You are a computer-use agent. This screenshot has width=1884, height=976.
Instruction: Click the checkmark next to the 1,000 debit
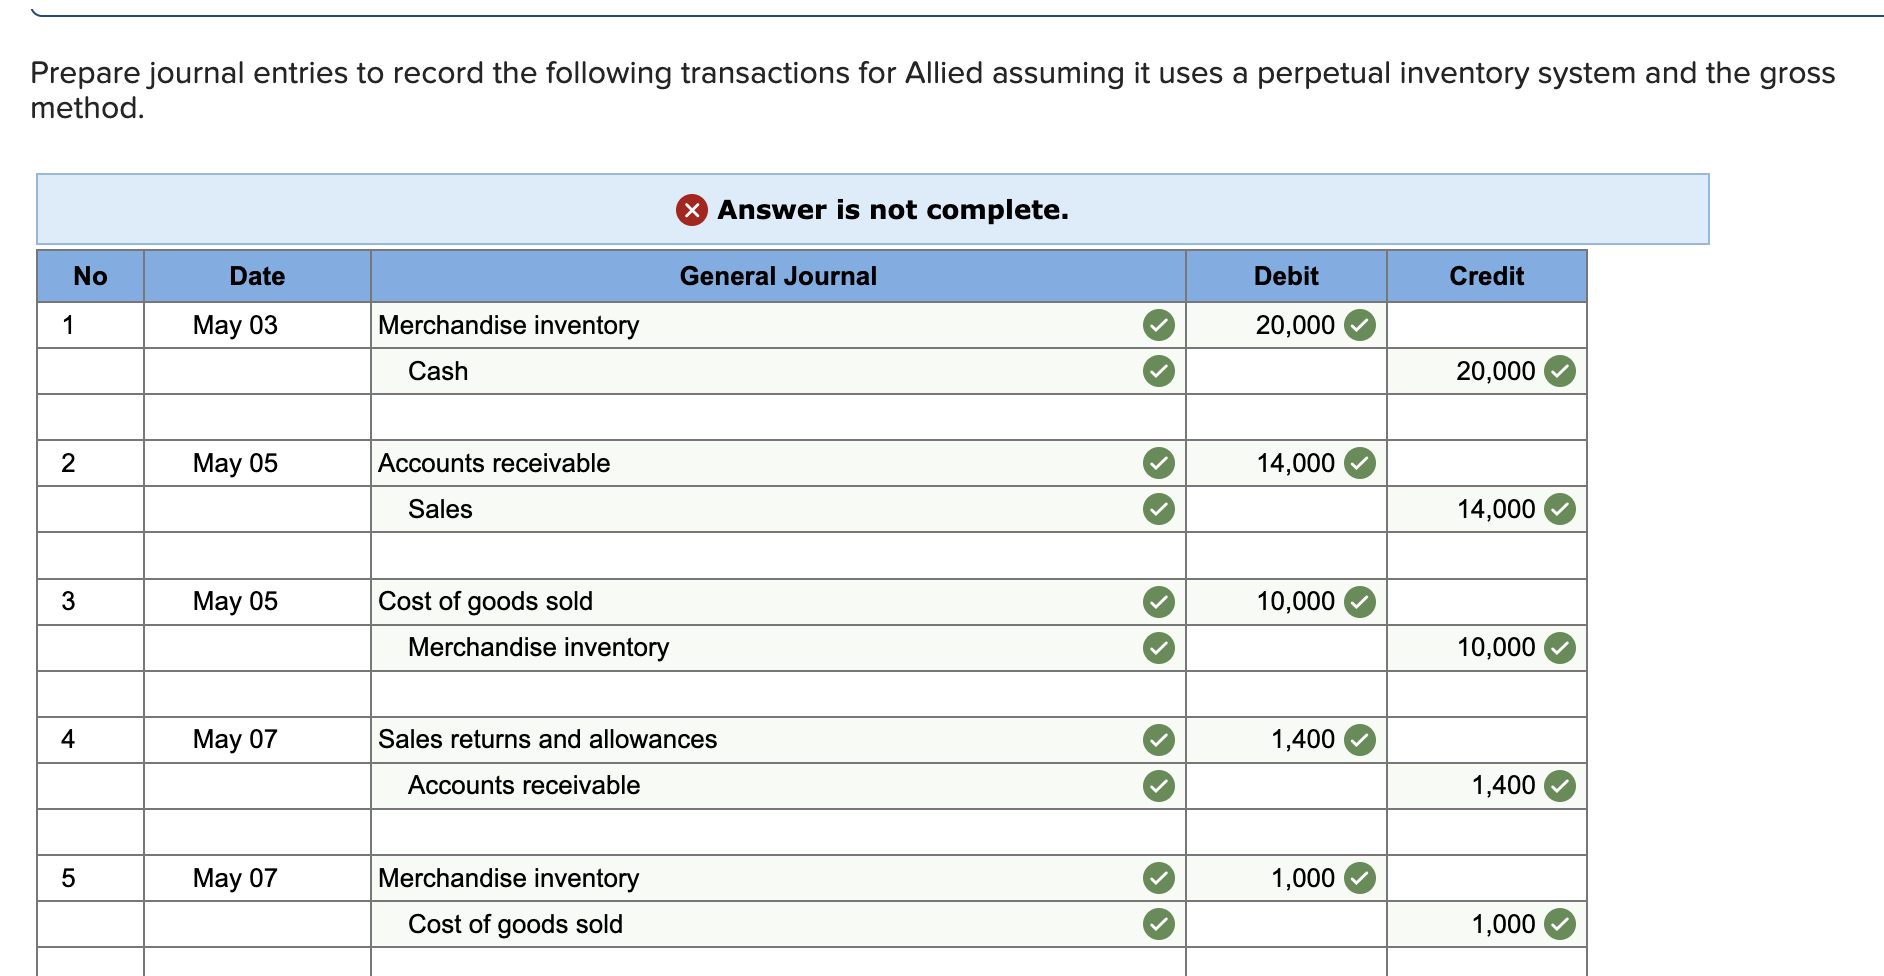[1359, 877]
